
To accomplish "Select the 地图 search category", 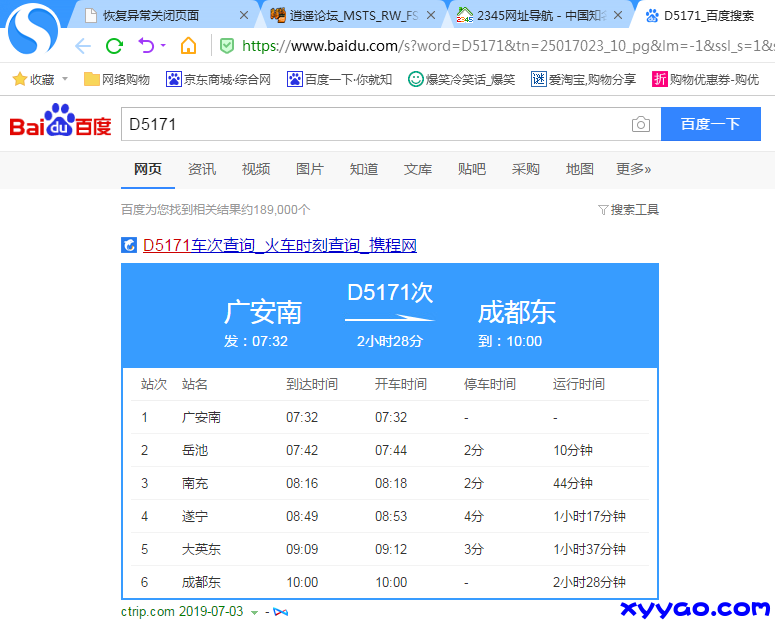I will tap(580, 169).
